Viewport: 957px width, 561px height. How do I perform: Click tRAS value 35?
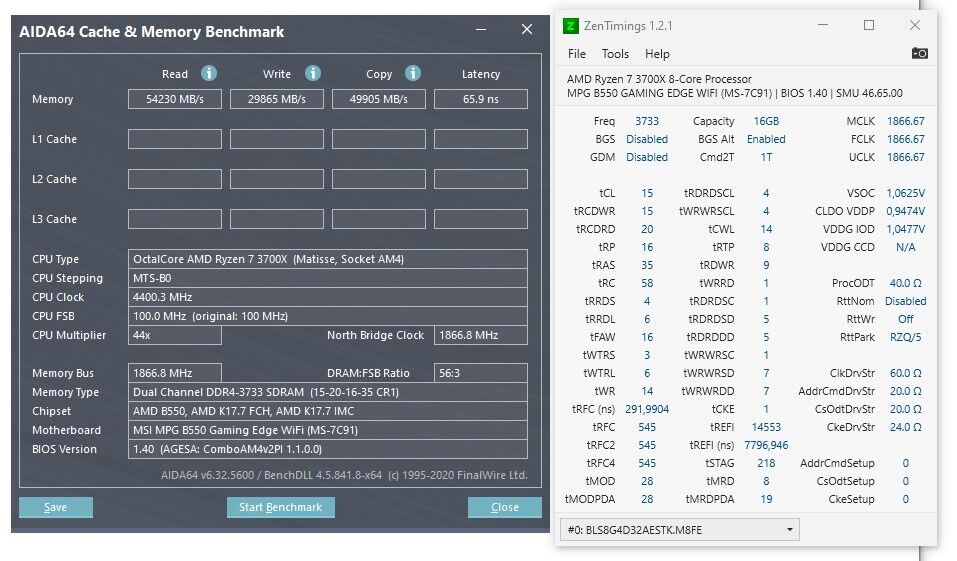tap(647, 265)
